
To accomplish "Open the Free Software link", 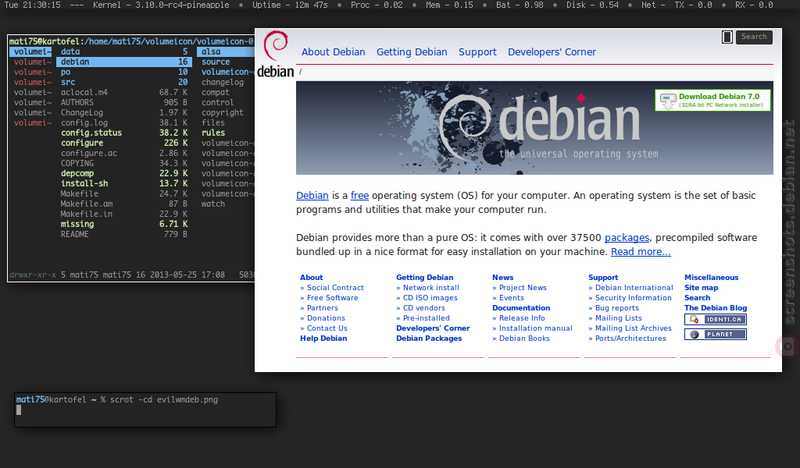I will pos(333,298).
